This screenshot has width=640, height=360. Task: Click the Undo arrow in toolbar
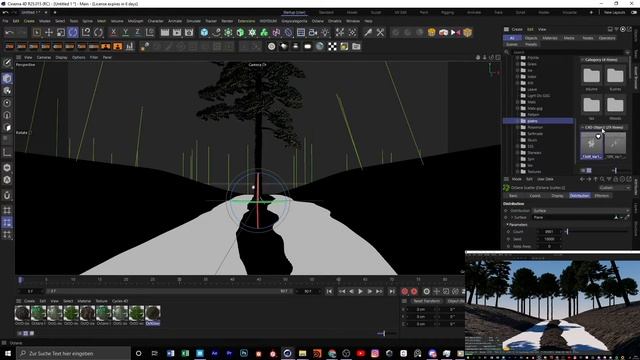pos(10,32)
